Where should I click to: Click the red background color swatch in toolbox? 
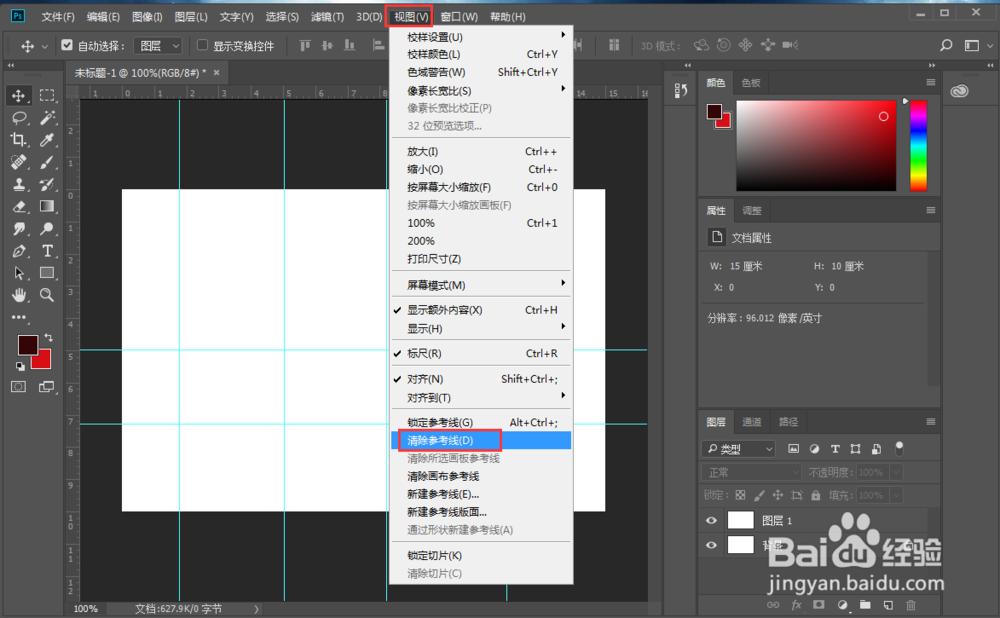[x=43, y=362]
